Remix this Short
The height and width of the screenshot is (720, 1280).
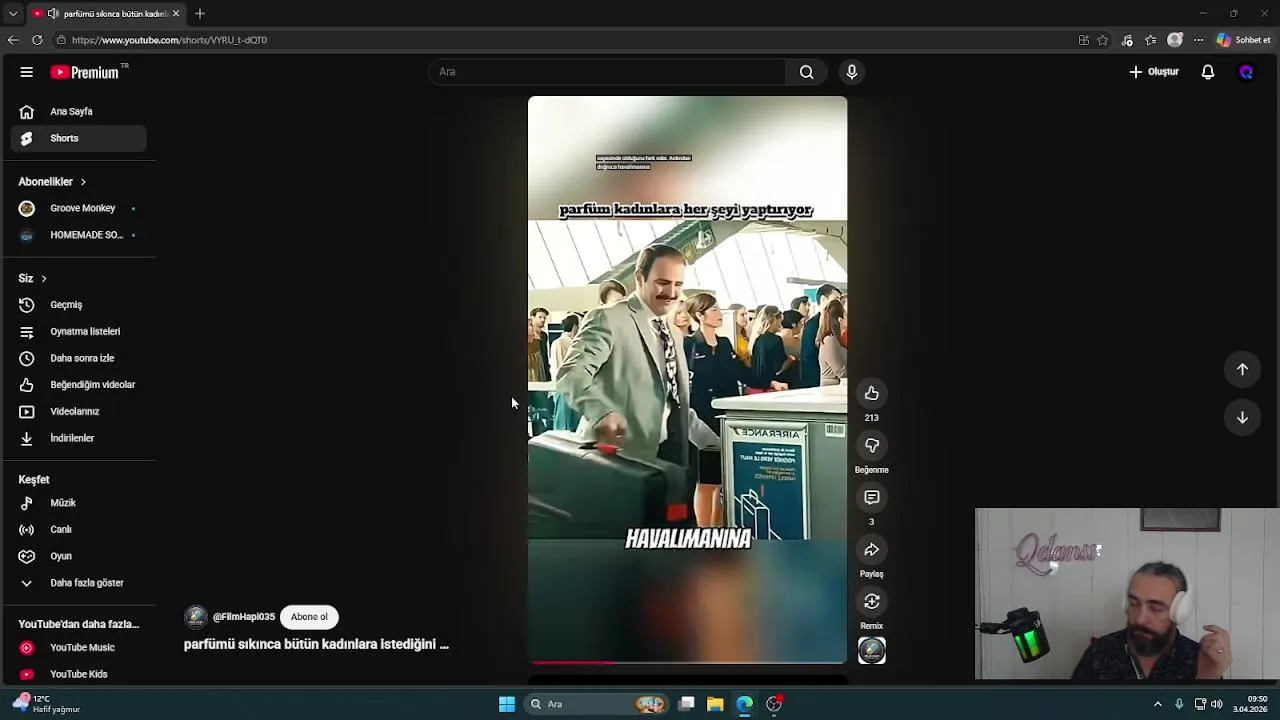pos(872,601)
